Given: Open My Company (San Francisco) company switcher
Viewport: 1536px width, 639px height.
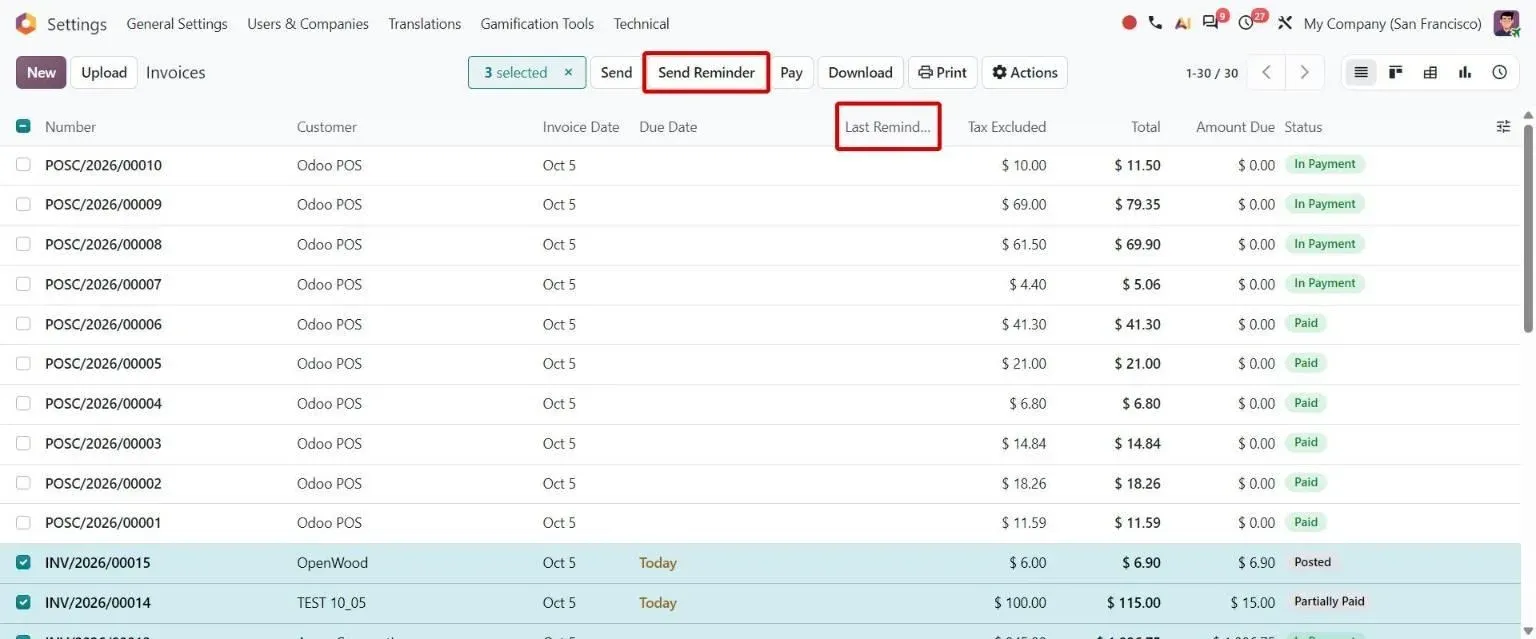Looking at the screenshot, I should tap(1392, 23).
